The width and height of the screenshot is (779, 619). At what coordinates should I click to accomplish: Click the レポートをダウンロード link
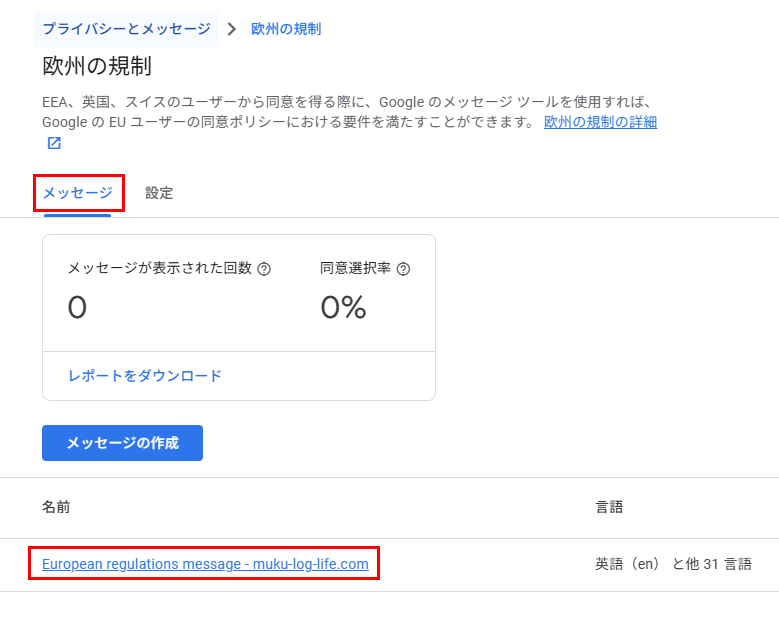(x=145, y=376)
